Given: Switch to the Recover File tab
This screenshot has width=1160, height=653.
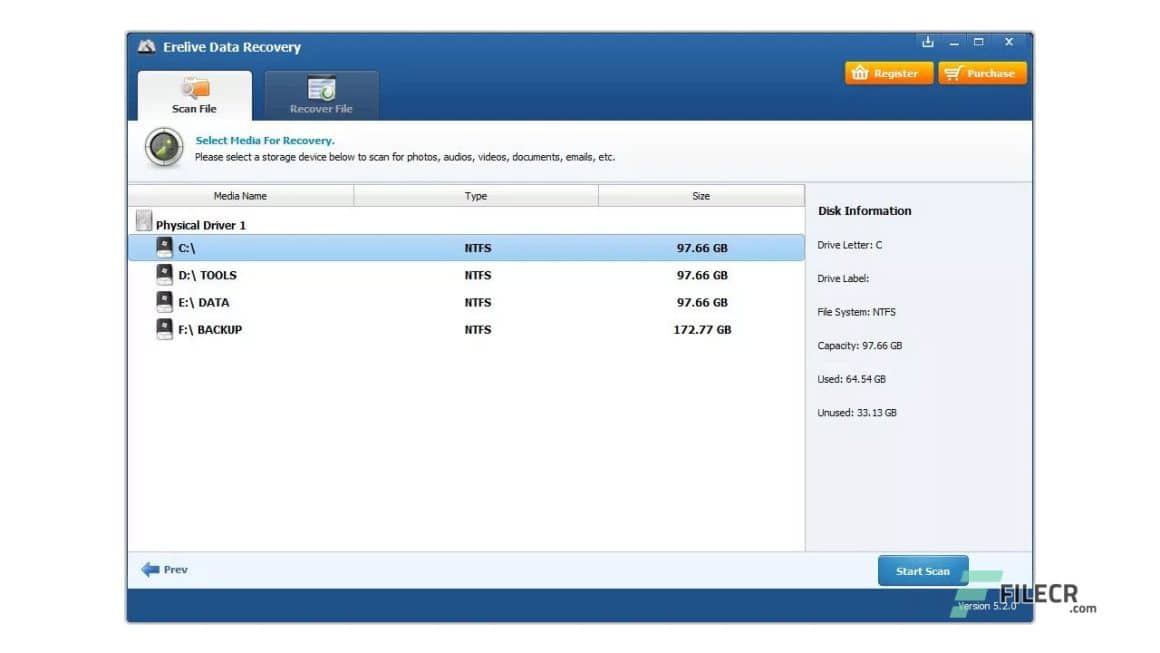Looking at the screenshot, I should pyautogui.click(x=321, y=95).
